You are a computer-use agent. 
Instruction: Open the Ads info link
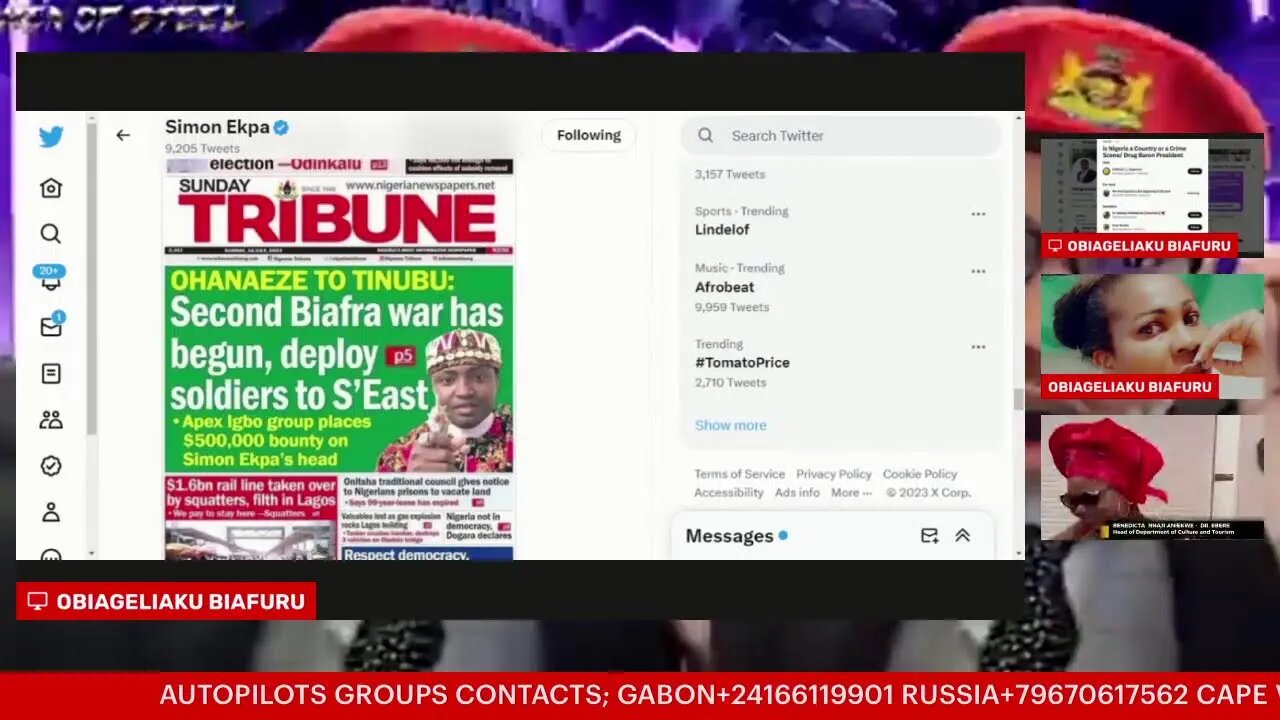797,492
